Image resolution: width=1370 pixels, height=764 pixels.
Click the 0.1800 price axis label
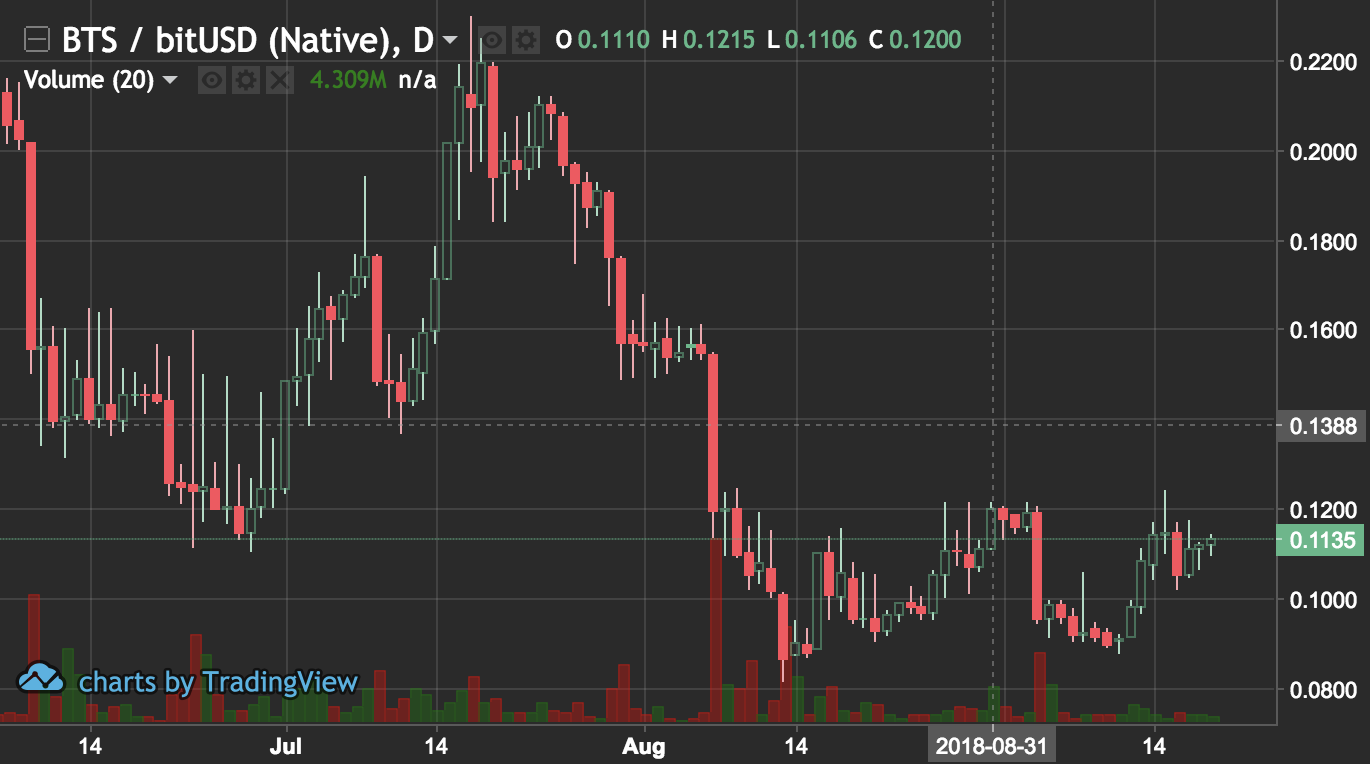(1323, 242)
